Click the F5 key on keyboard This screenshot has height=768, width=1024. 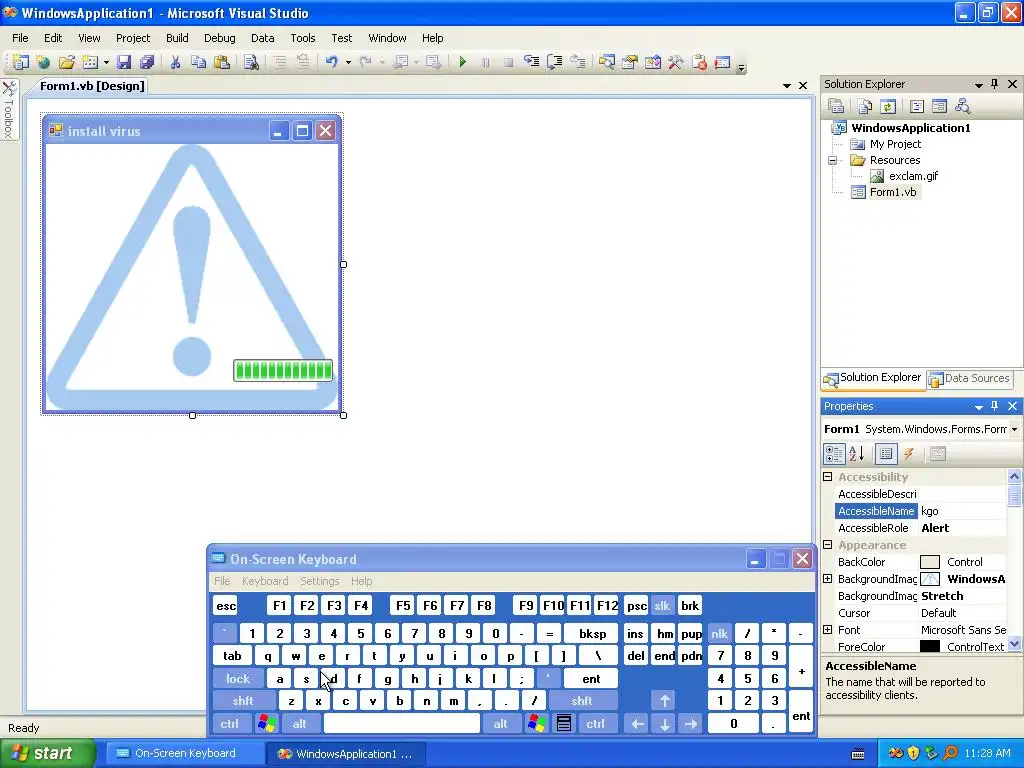[x=403, y=606]
